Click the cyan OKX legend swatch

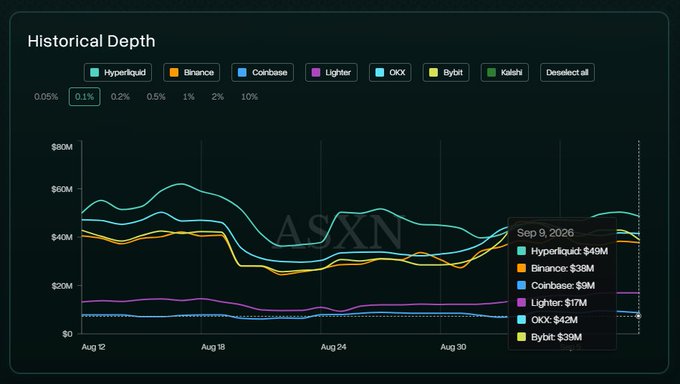coord(380,72)
